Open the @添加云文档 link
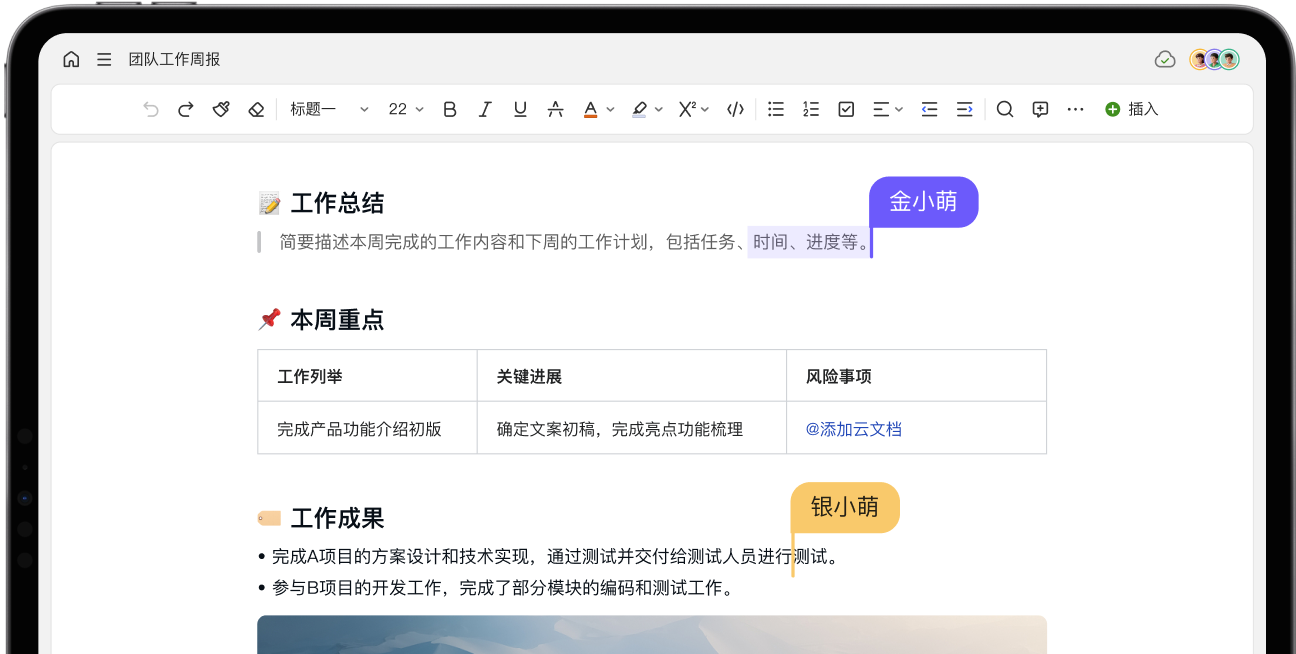This screenshot has height=654, width=1296. coord(854,429)
